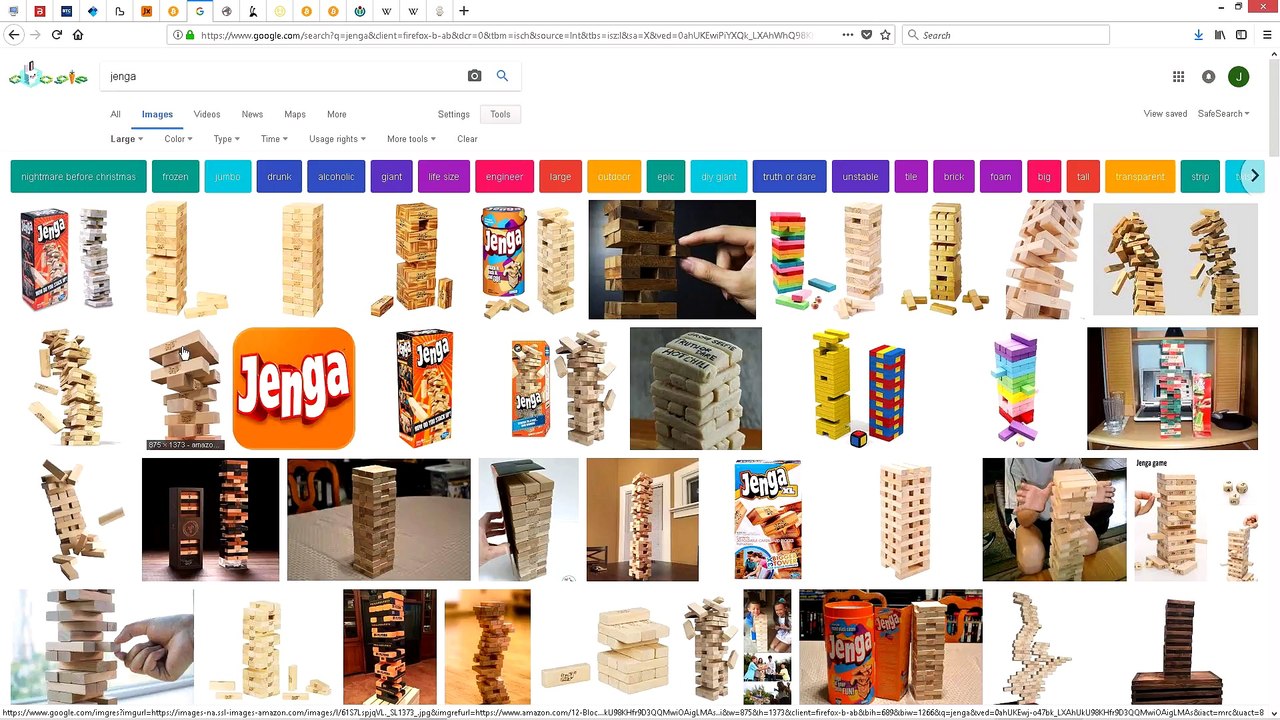Open the Type filter dropdown
Image resolution: width=1280 pixels, height=720 pixels.
click(x=226, y=139)
